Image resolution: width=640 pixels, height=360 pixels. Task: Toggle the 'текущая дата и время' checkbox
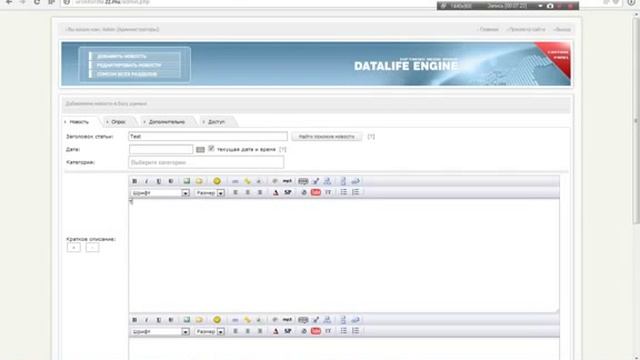tap(211, 149)
